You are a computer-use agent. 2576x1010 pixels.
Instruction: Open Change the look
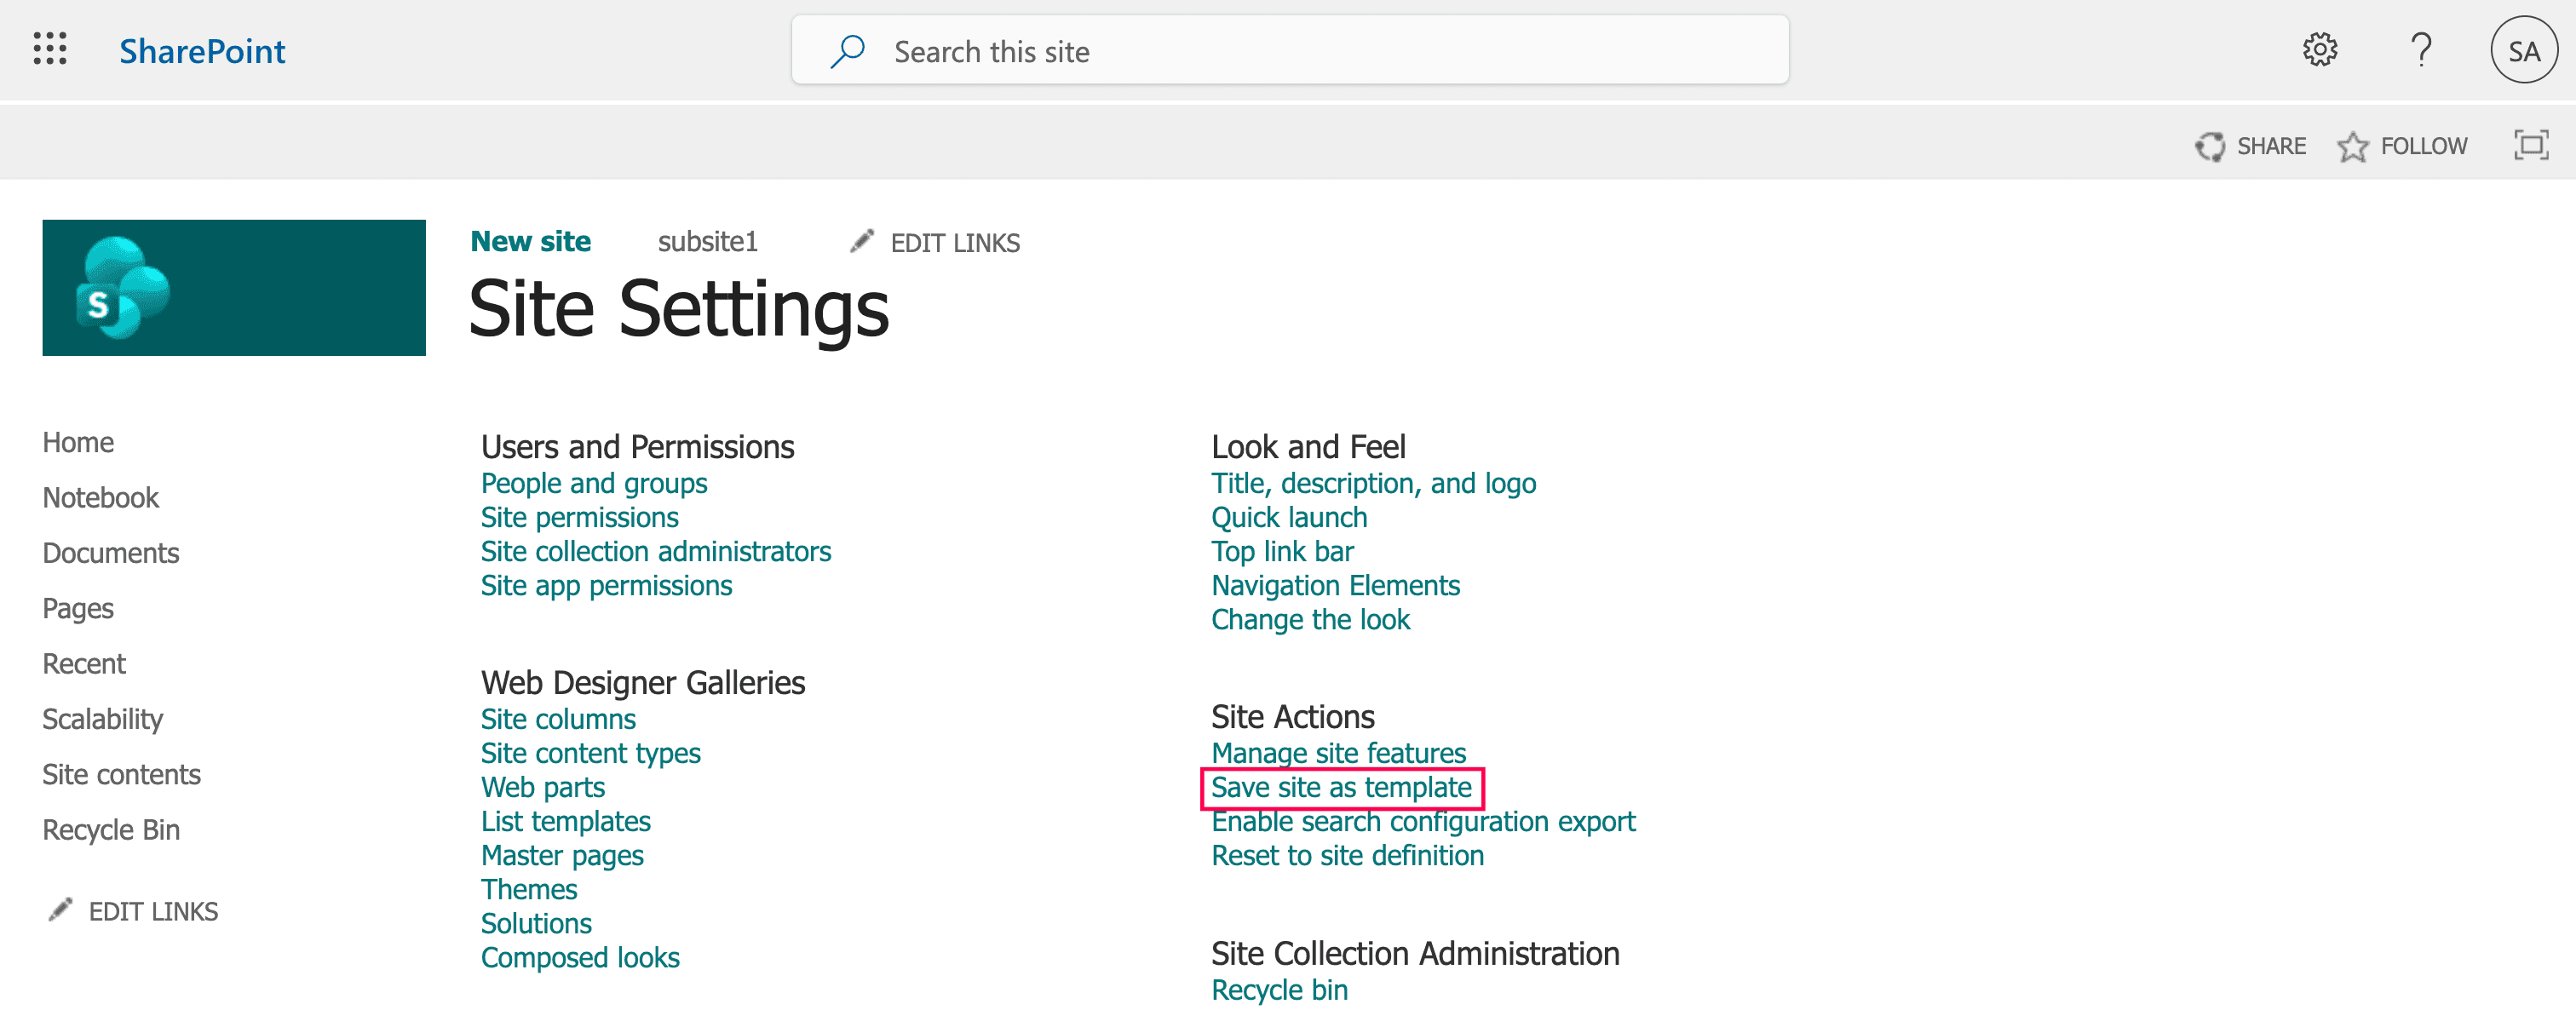[x=1311, y=619]
